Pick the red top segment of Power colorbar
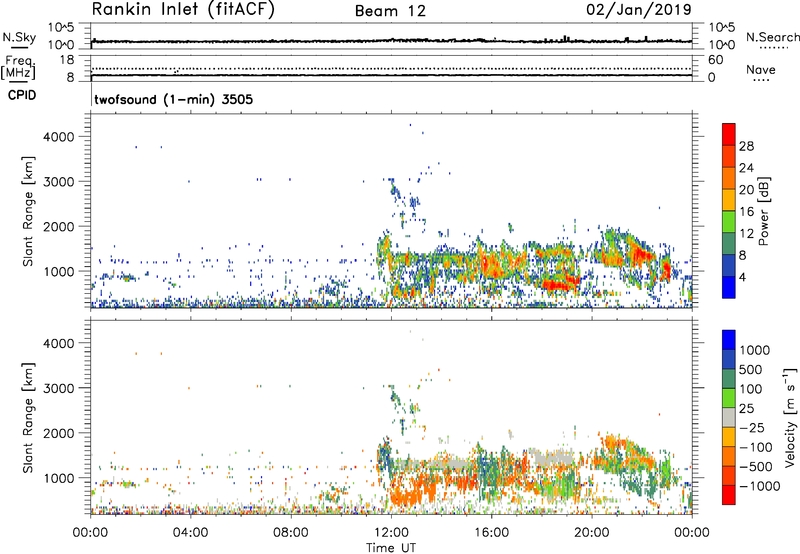This screenshot has width=800, height=554. coord(729,134)
